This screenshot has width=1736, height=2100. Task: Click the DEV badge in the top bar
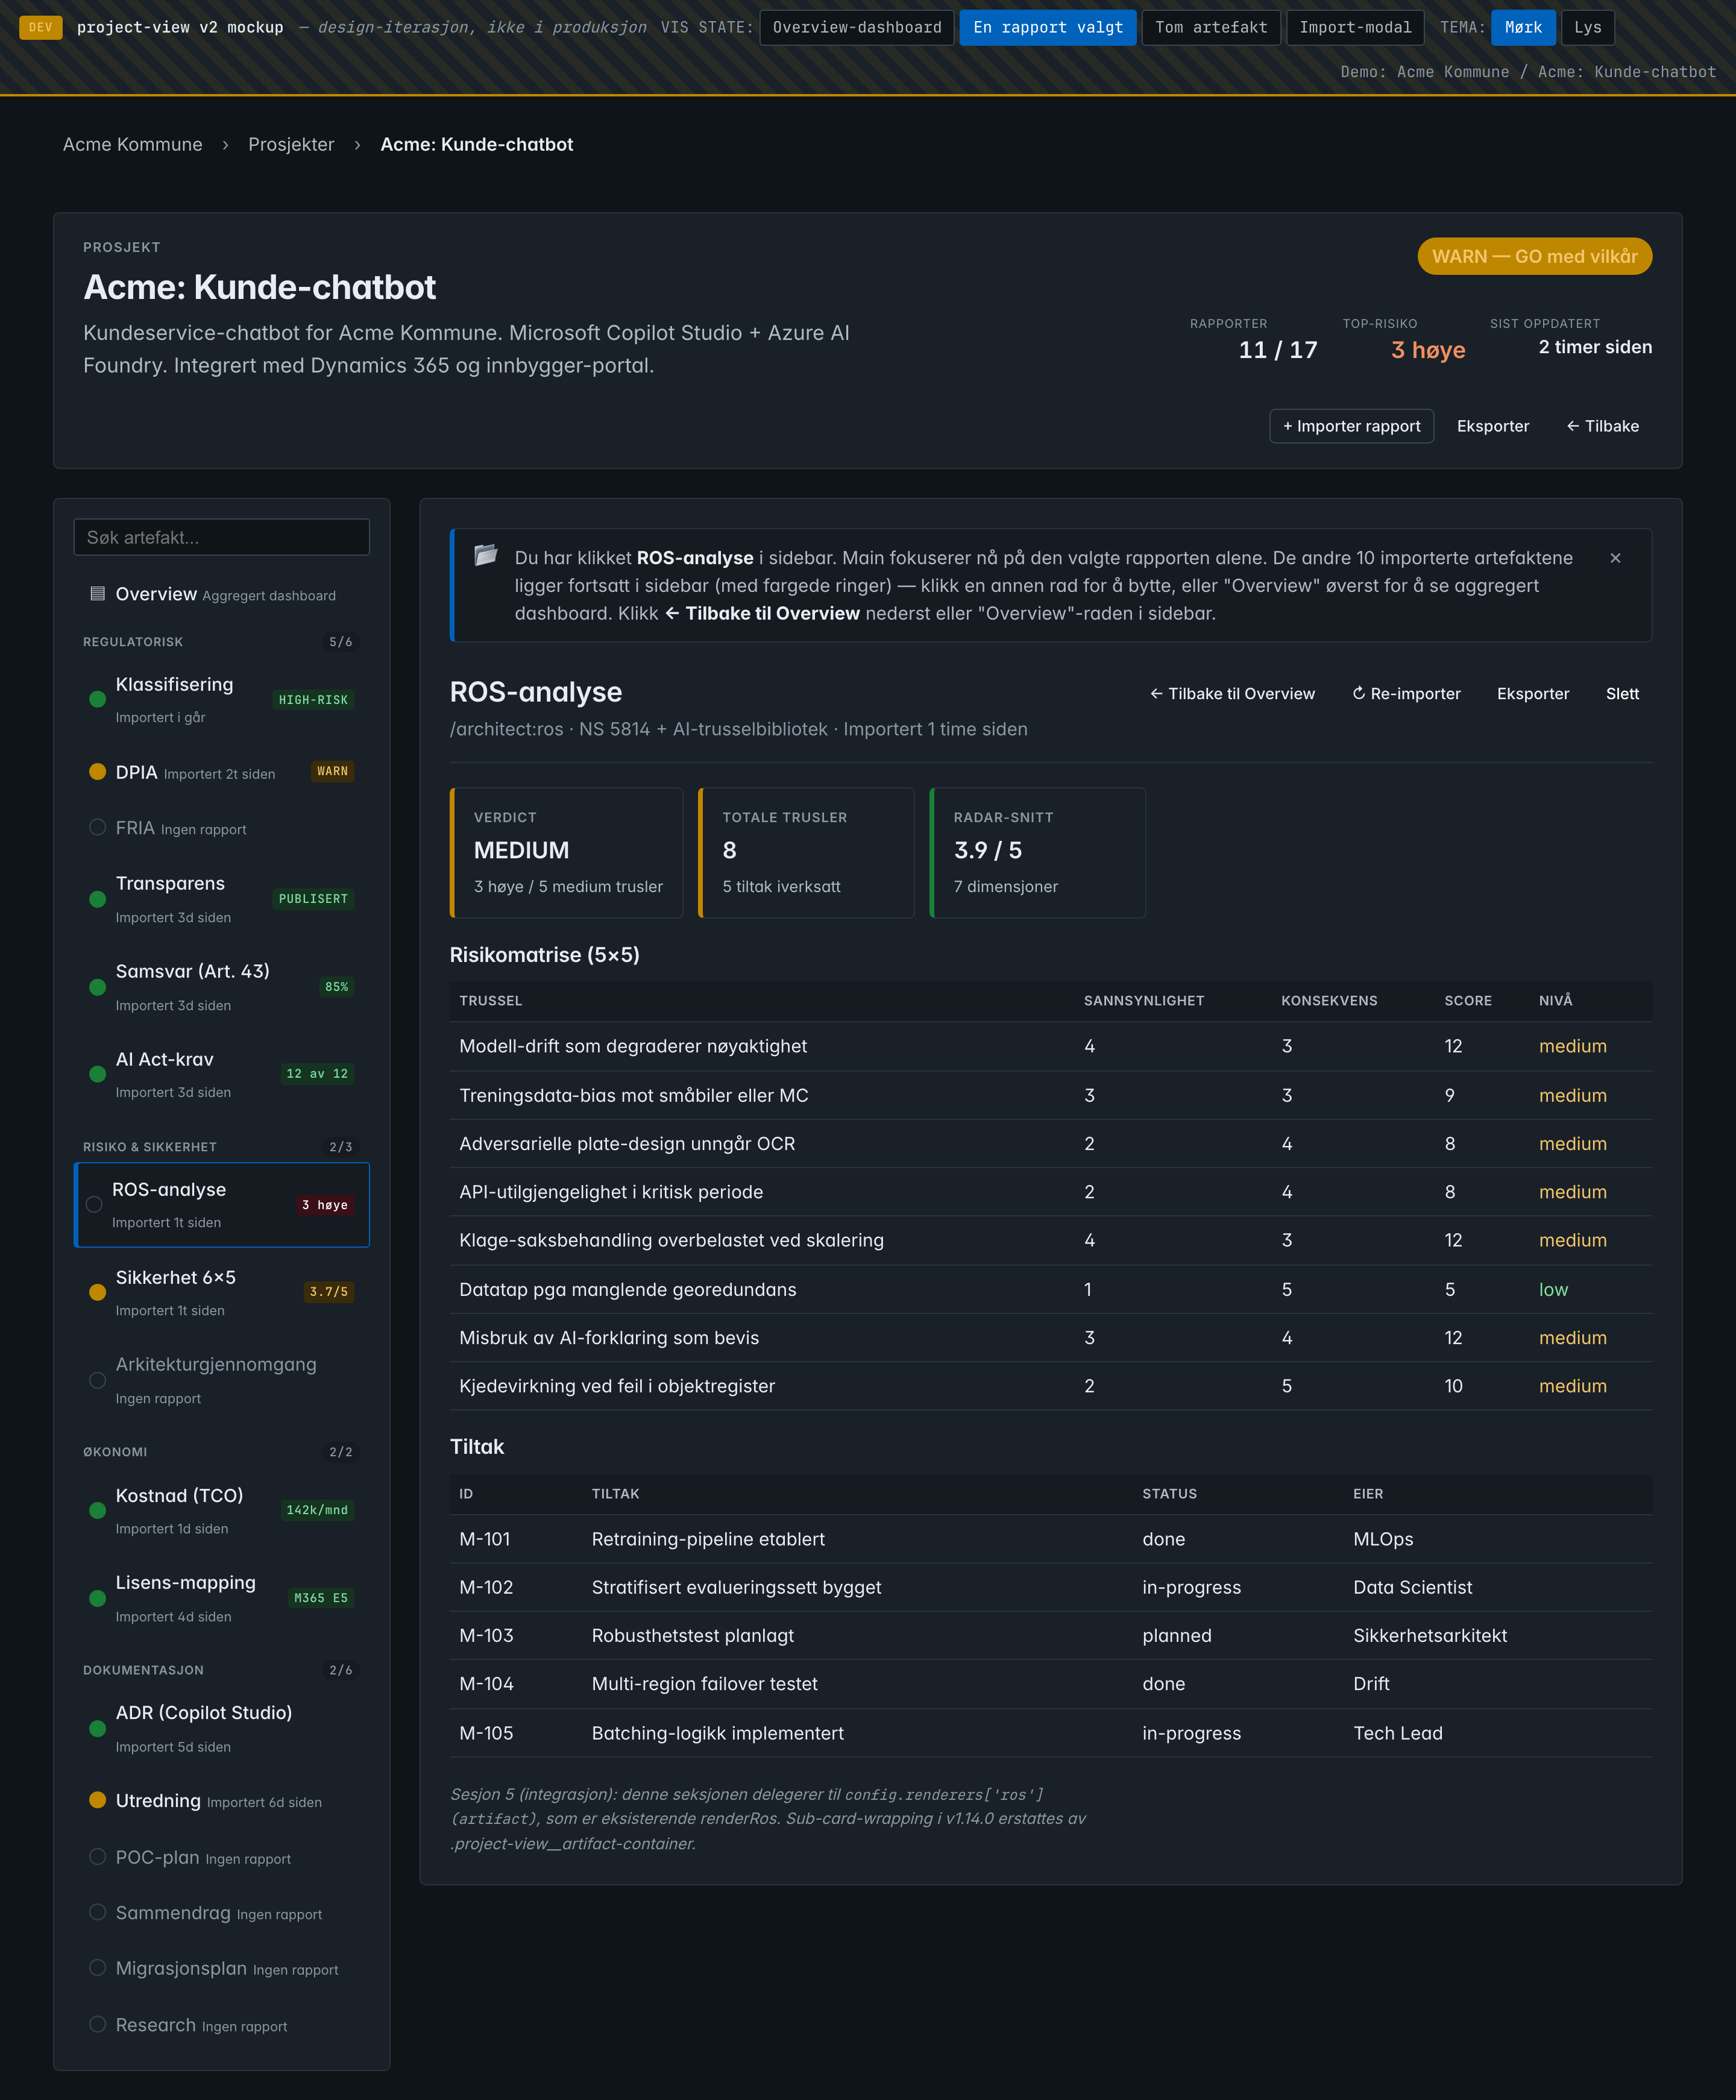41,27
